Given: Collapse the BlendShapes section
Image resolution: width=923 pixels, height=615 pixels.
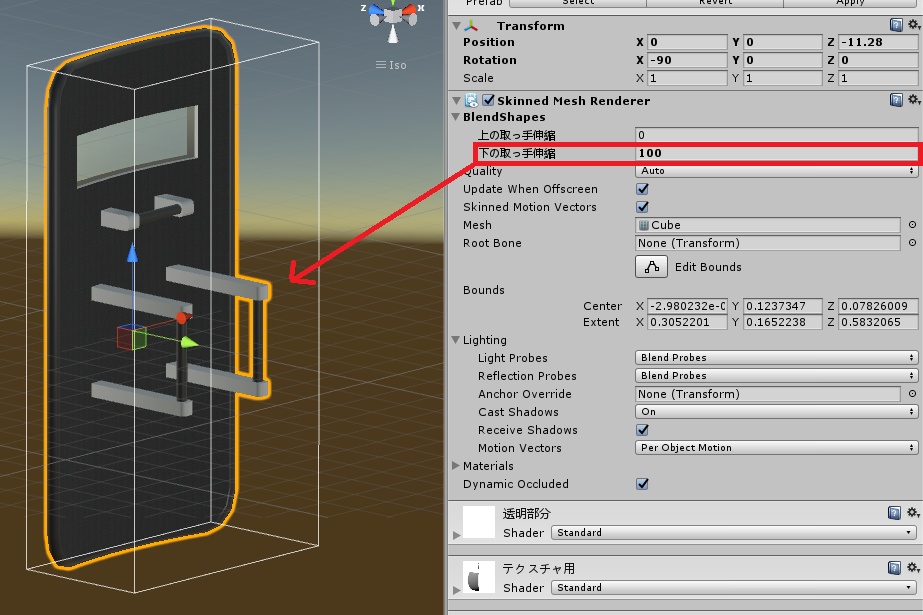Looking at the screenshot, I should pos(456,117).
